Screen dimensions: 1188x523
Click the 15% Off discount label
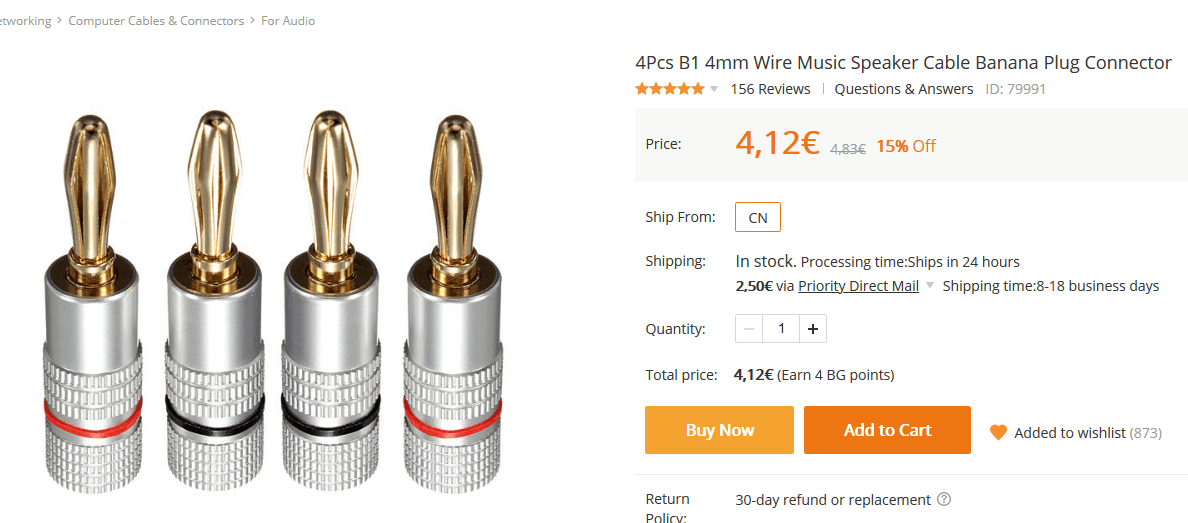(906, 146)
